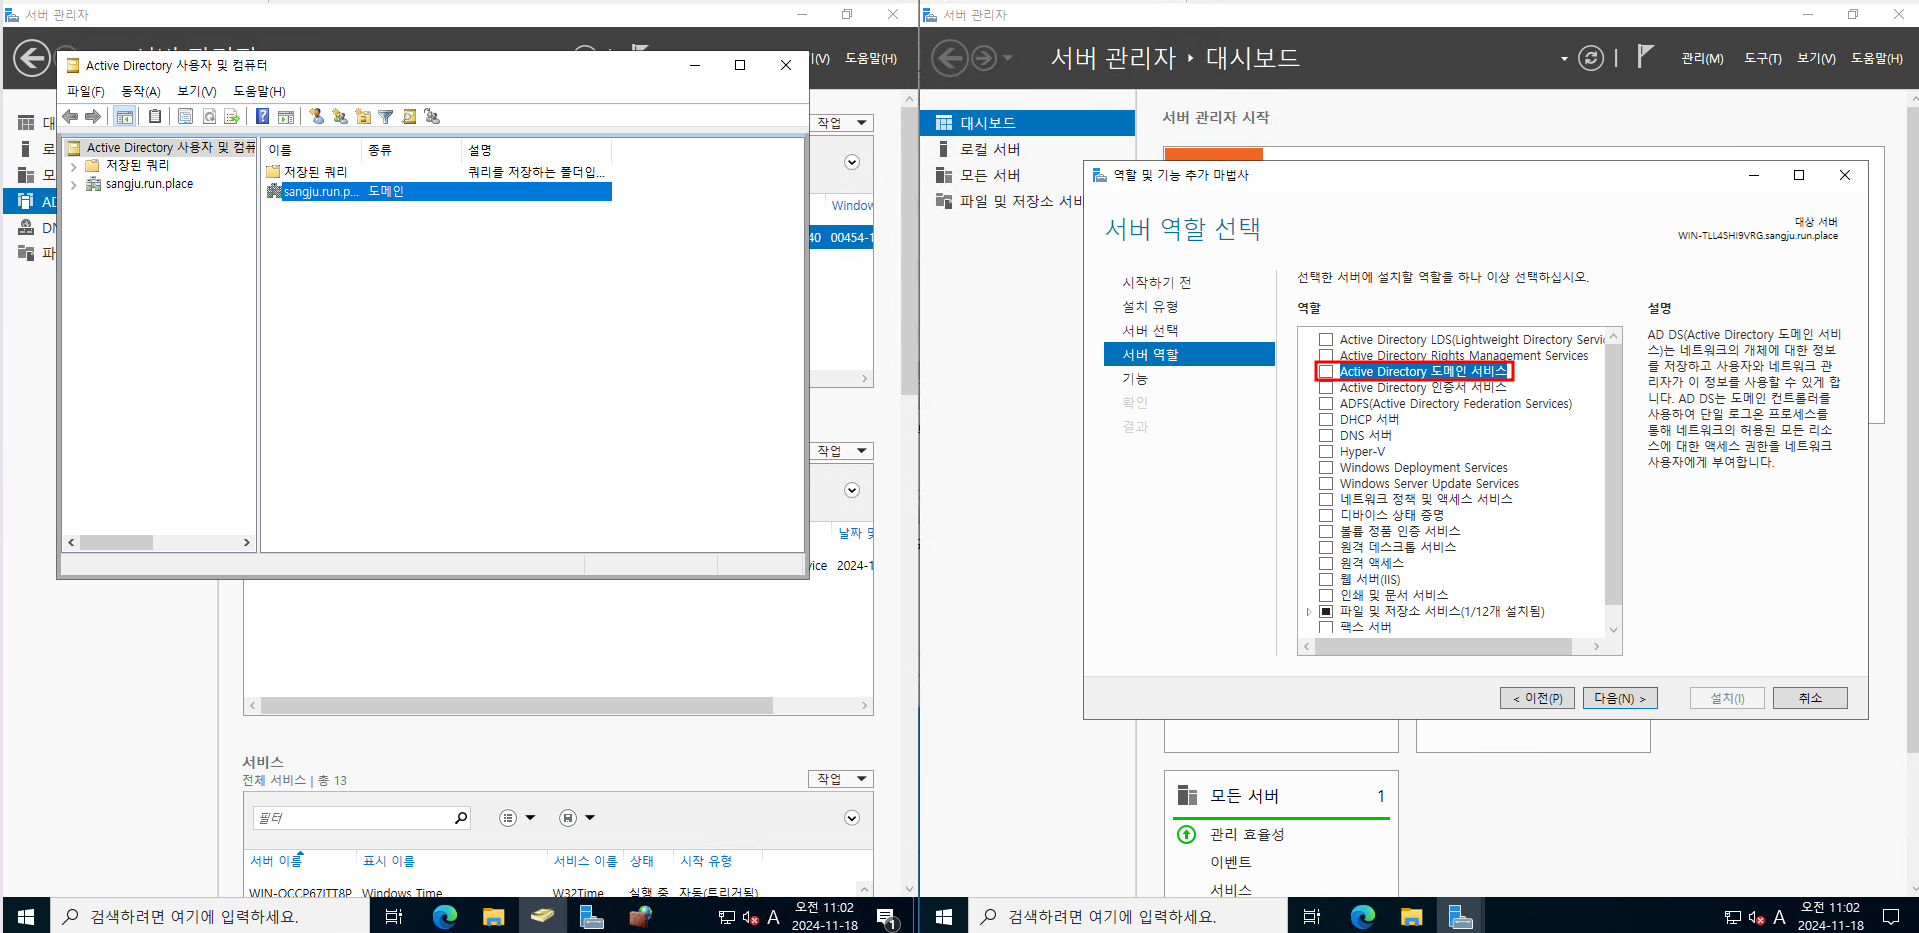Open Properties via the AD Users toolbar icon
1919x933 pixels.
pos(185,116)
